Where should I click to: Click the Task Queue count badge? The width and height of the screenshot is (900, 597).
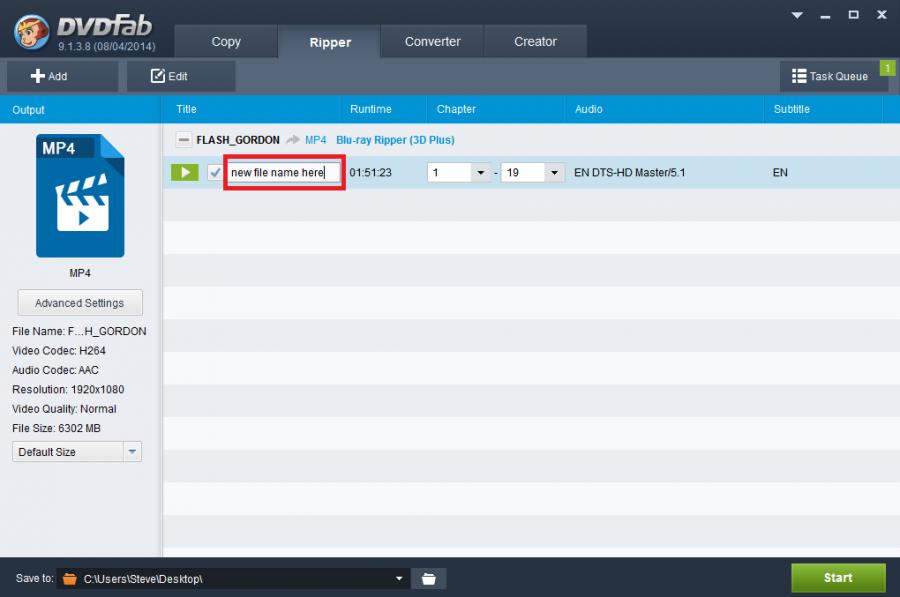pyautogui.click(x=887, y=68)
